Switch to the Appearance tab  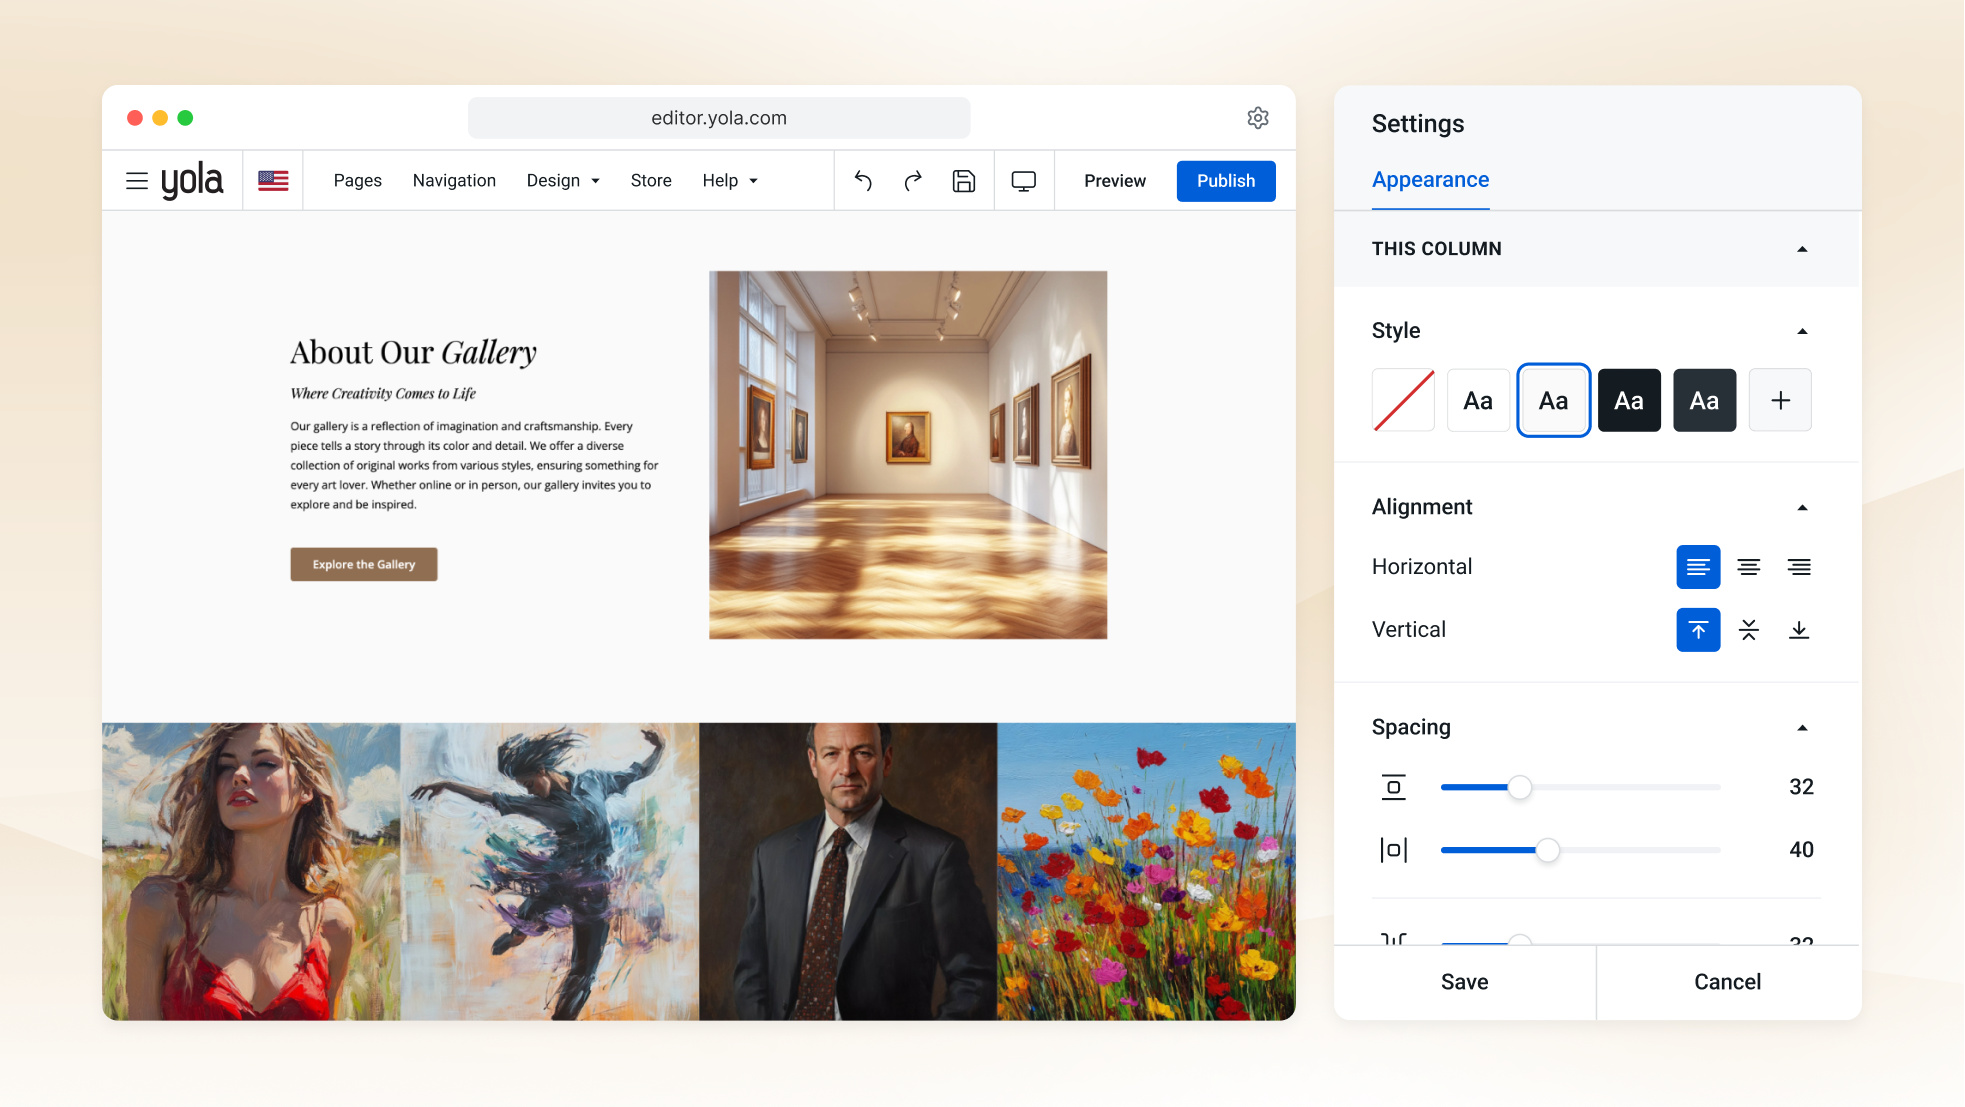(x=1430, y=180)
